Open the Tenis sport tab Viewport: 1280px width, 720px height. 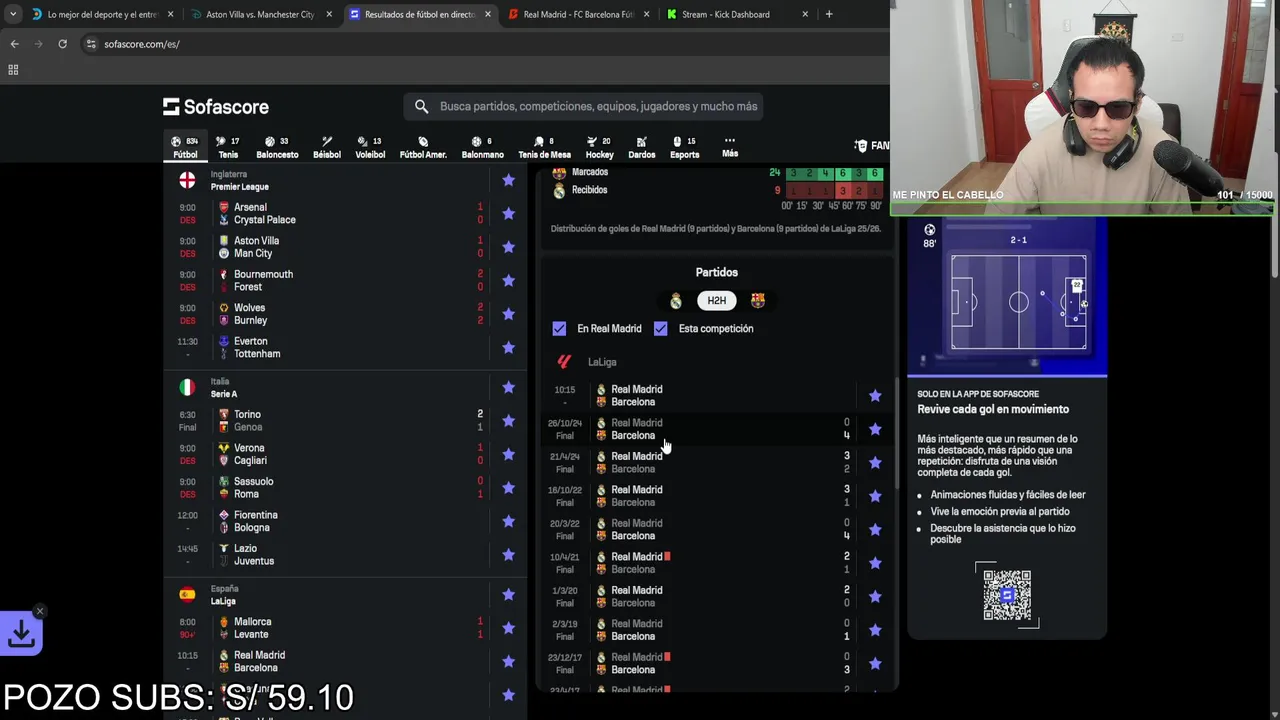pos(228,147)
